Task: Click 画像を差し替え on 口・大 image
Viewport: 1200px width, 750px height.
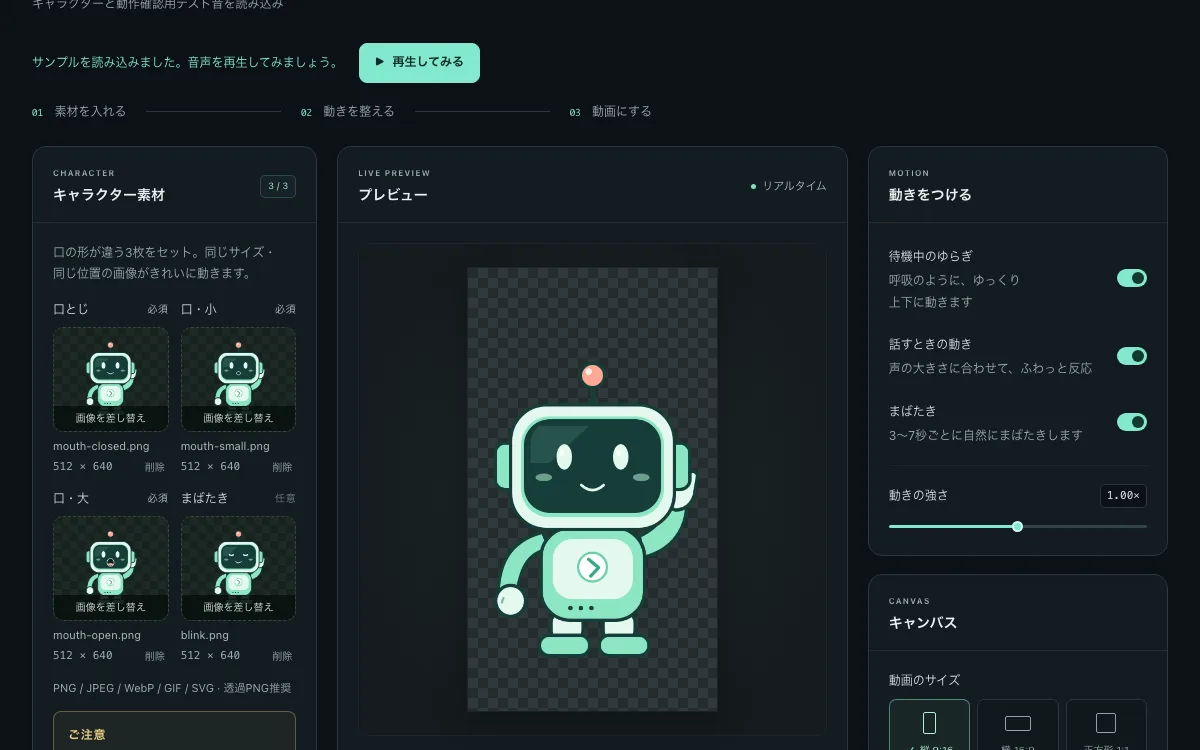Action: pos(111,607)
